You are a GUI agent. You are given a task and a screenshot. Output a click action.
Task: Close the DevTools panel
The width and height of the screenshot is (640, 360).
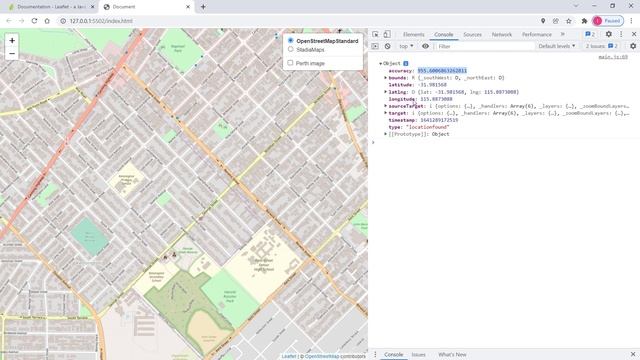pyautogui.click(x=633, y=35)
